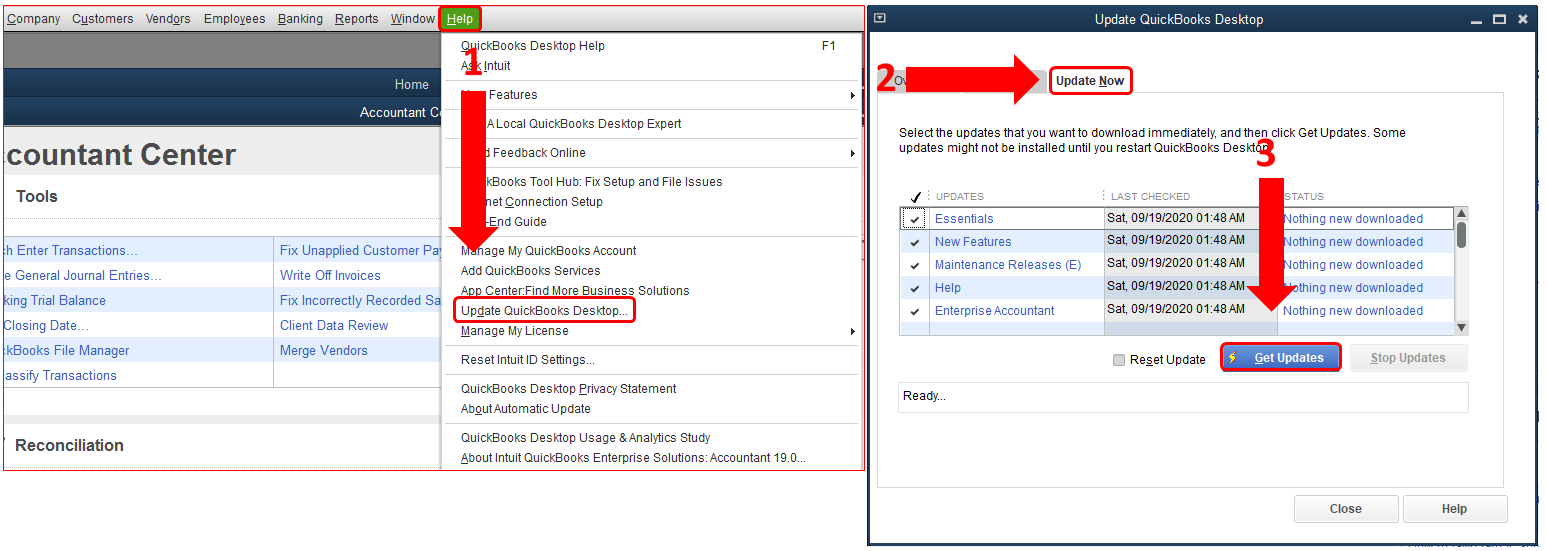Choose Find A Local QuickBooks Desktop Expert

coord(571,124)
